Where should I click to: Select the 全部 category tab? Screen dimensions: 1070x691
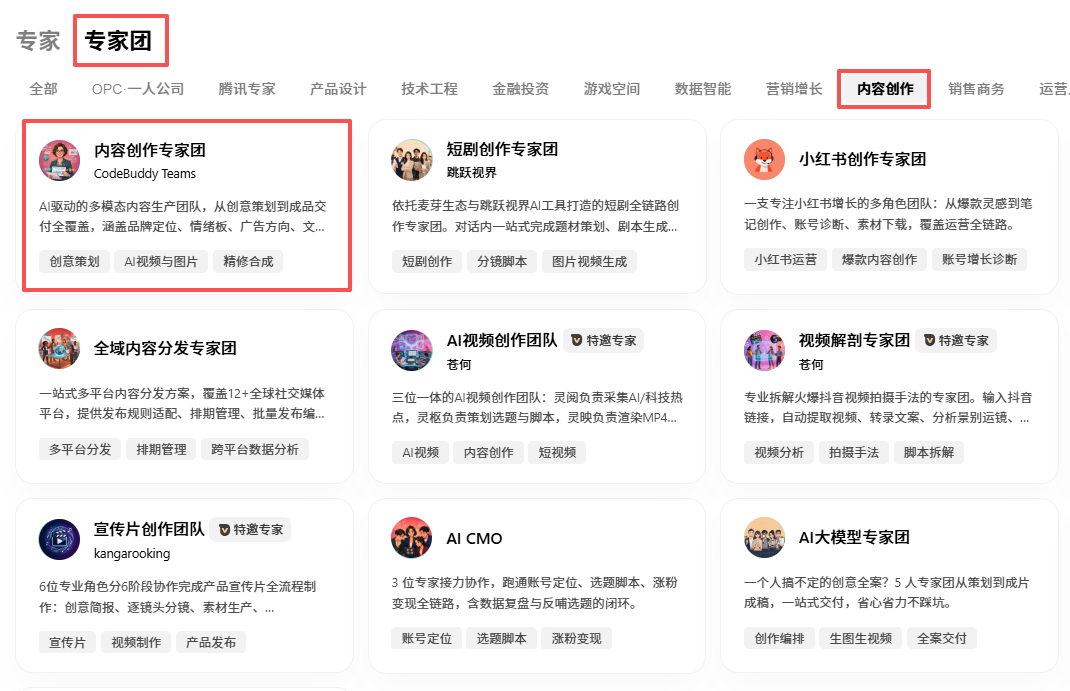(44, 89)
